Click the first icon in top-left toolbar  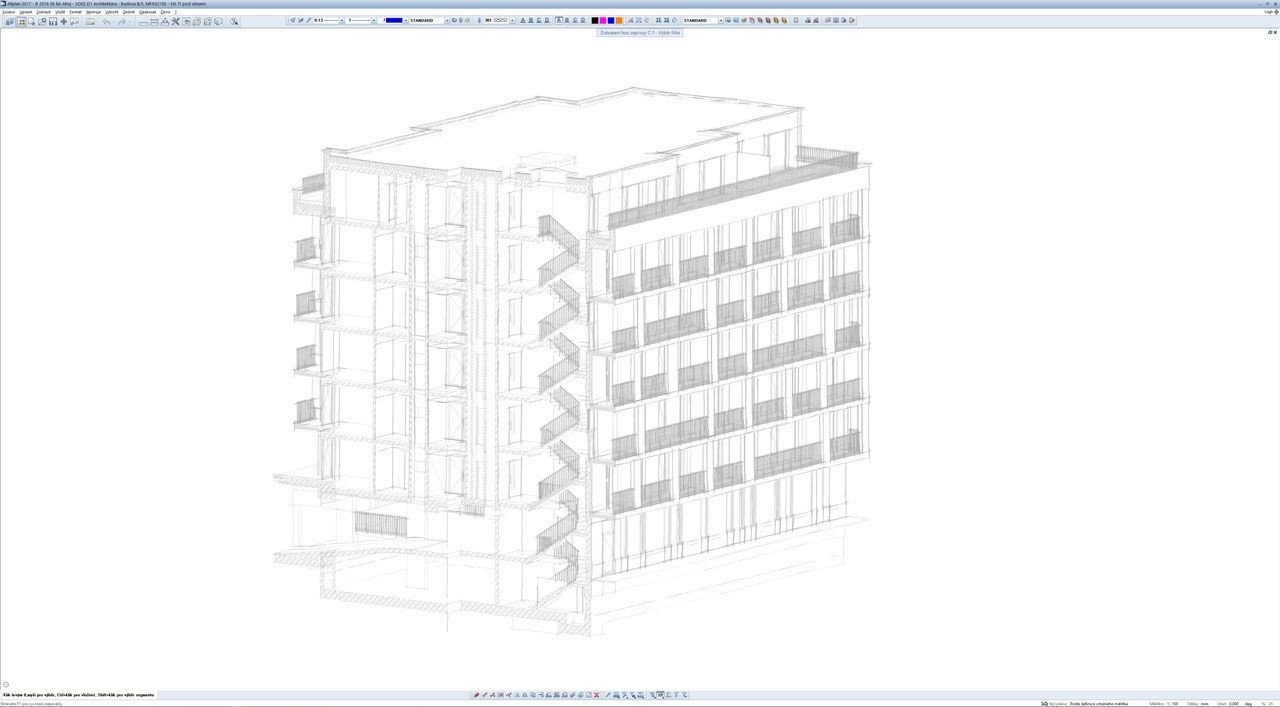coord(10,21)
